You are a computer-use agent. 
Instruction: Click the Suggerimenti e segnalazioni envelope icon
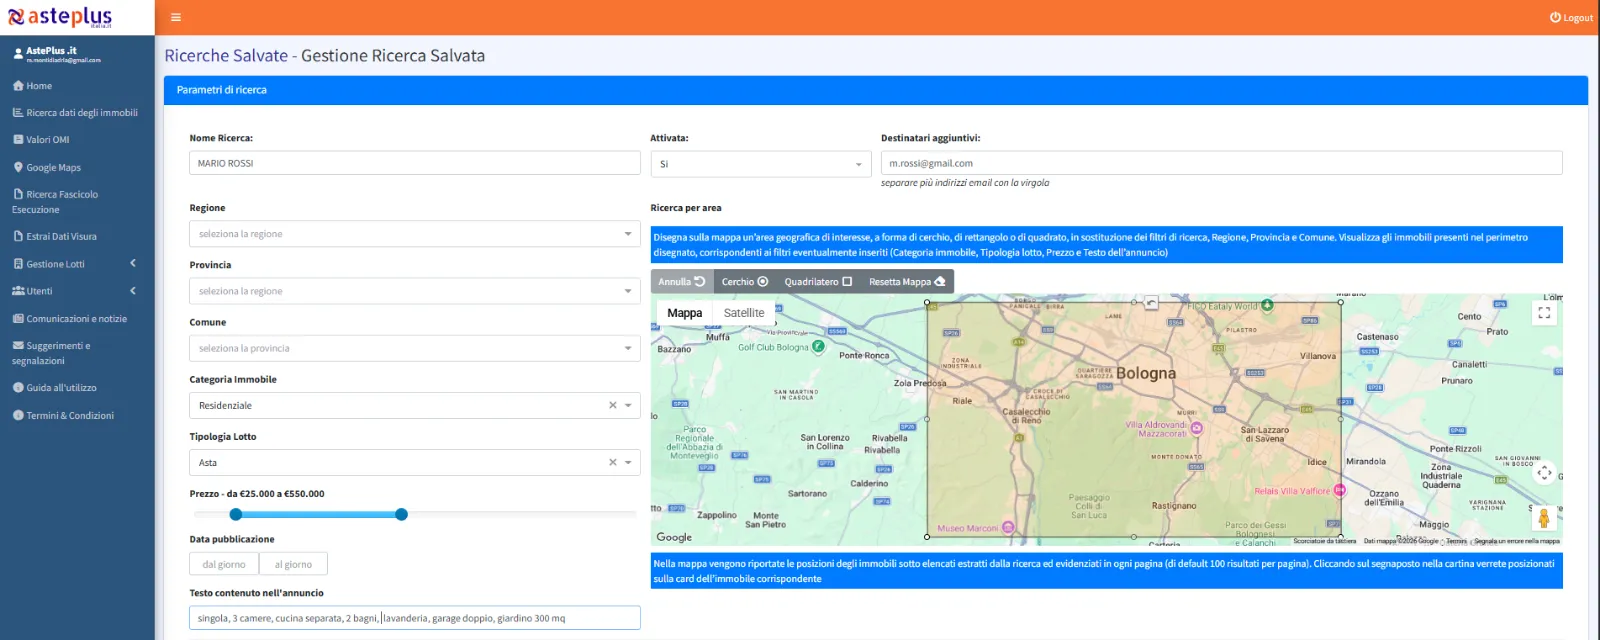click(18, 346)
